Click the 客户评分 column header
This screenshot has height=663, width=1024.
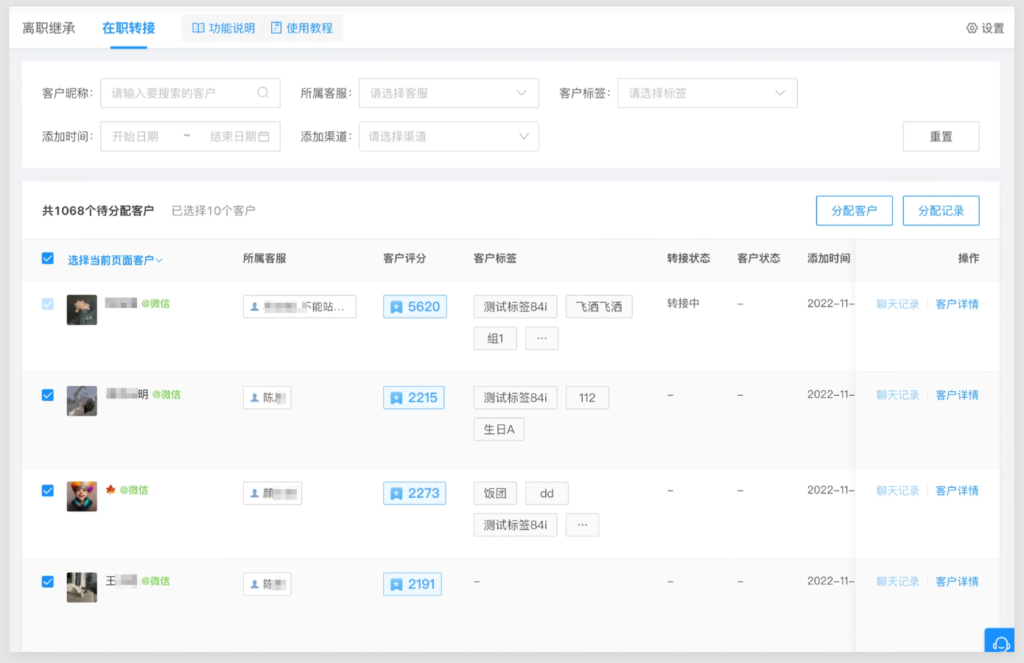pos(404,258)
